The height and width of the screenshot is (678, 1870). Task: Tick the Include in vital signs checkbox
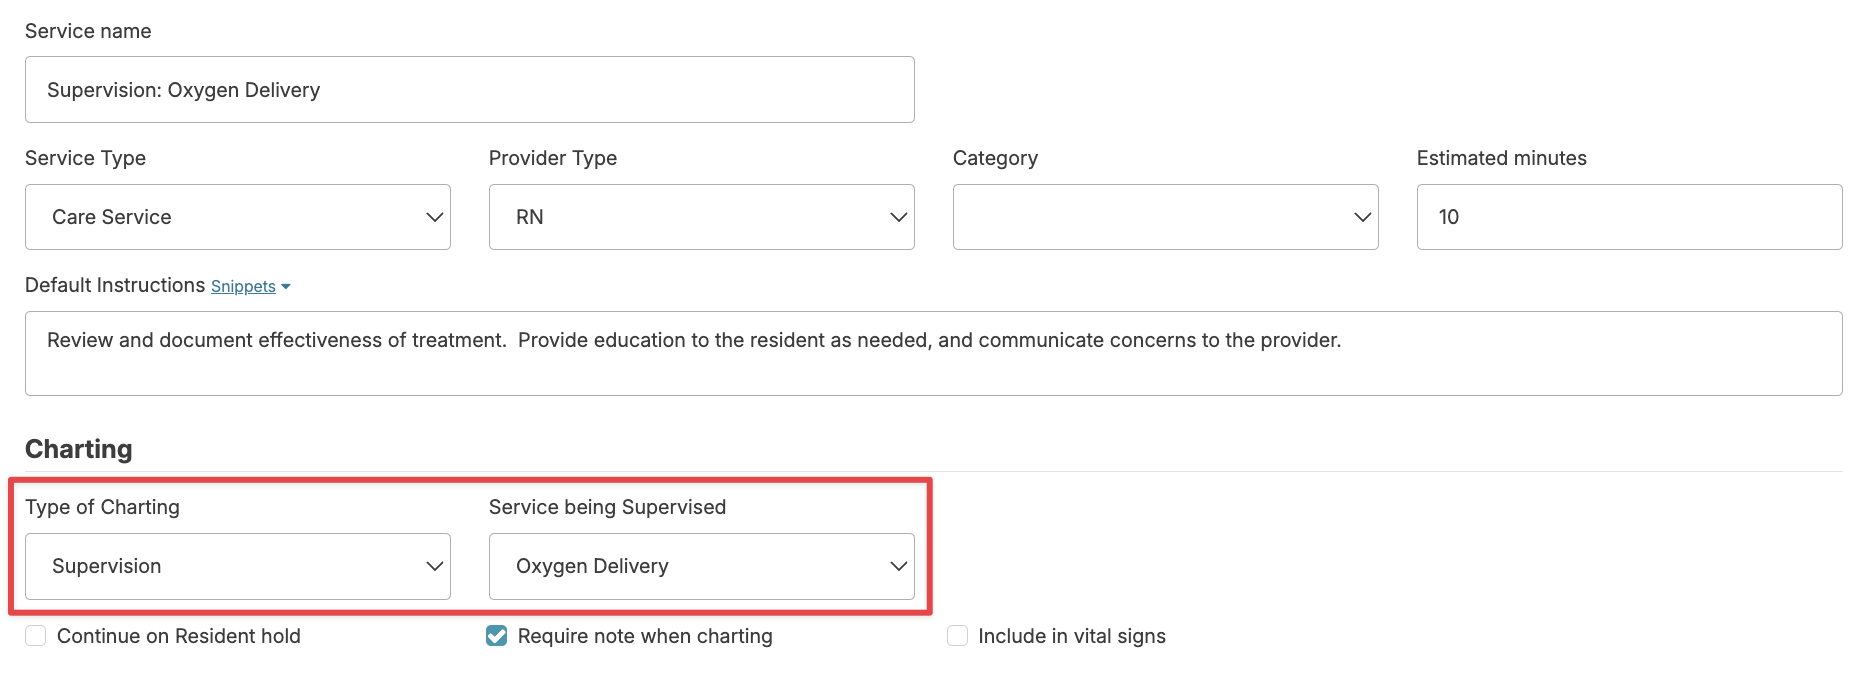pos(957,636)
